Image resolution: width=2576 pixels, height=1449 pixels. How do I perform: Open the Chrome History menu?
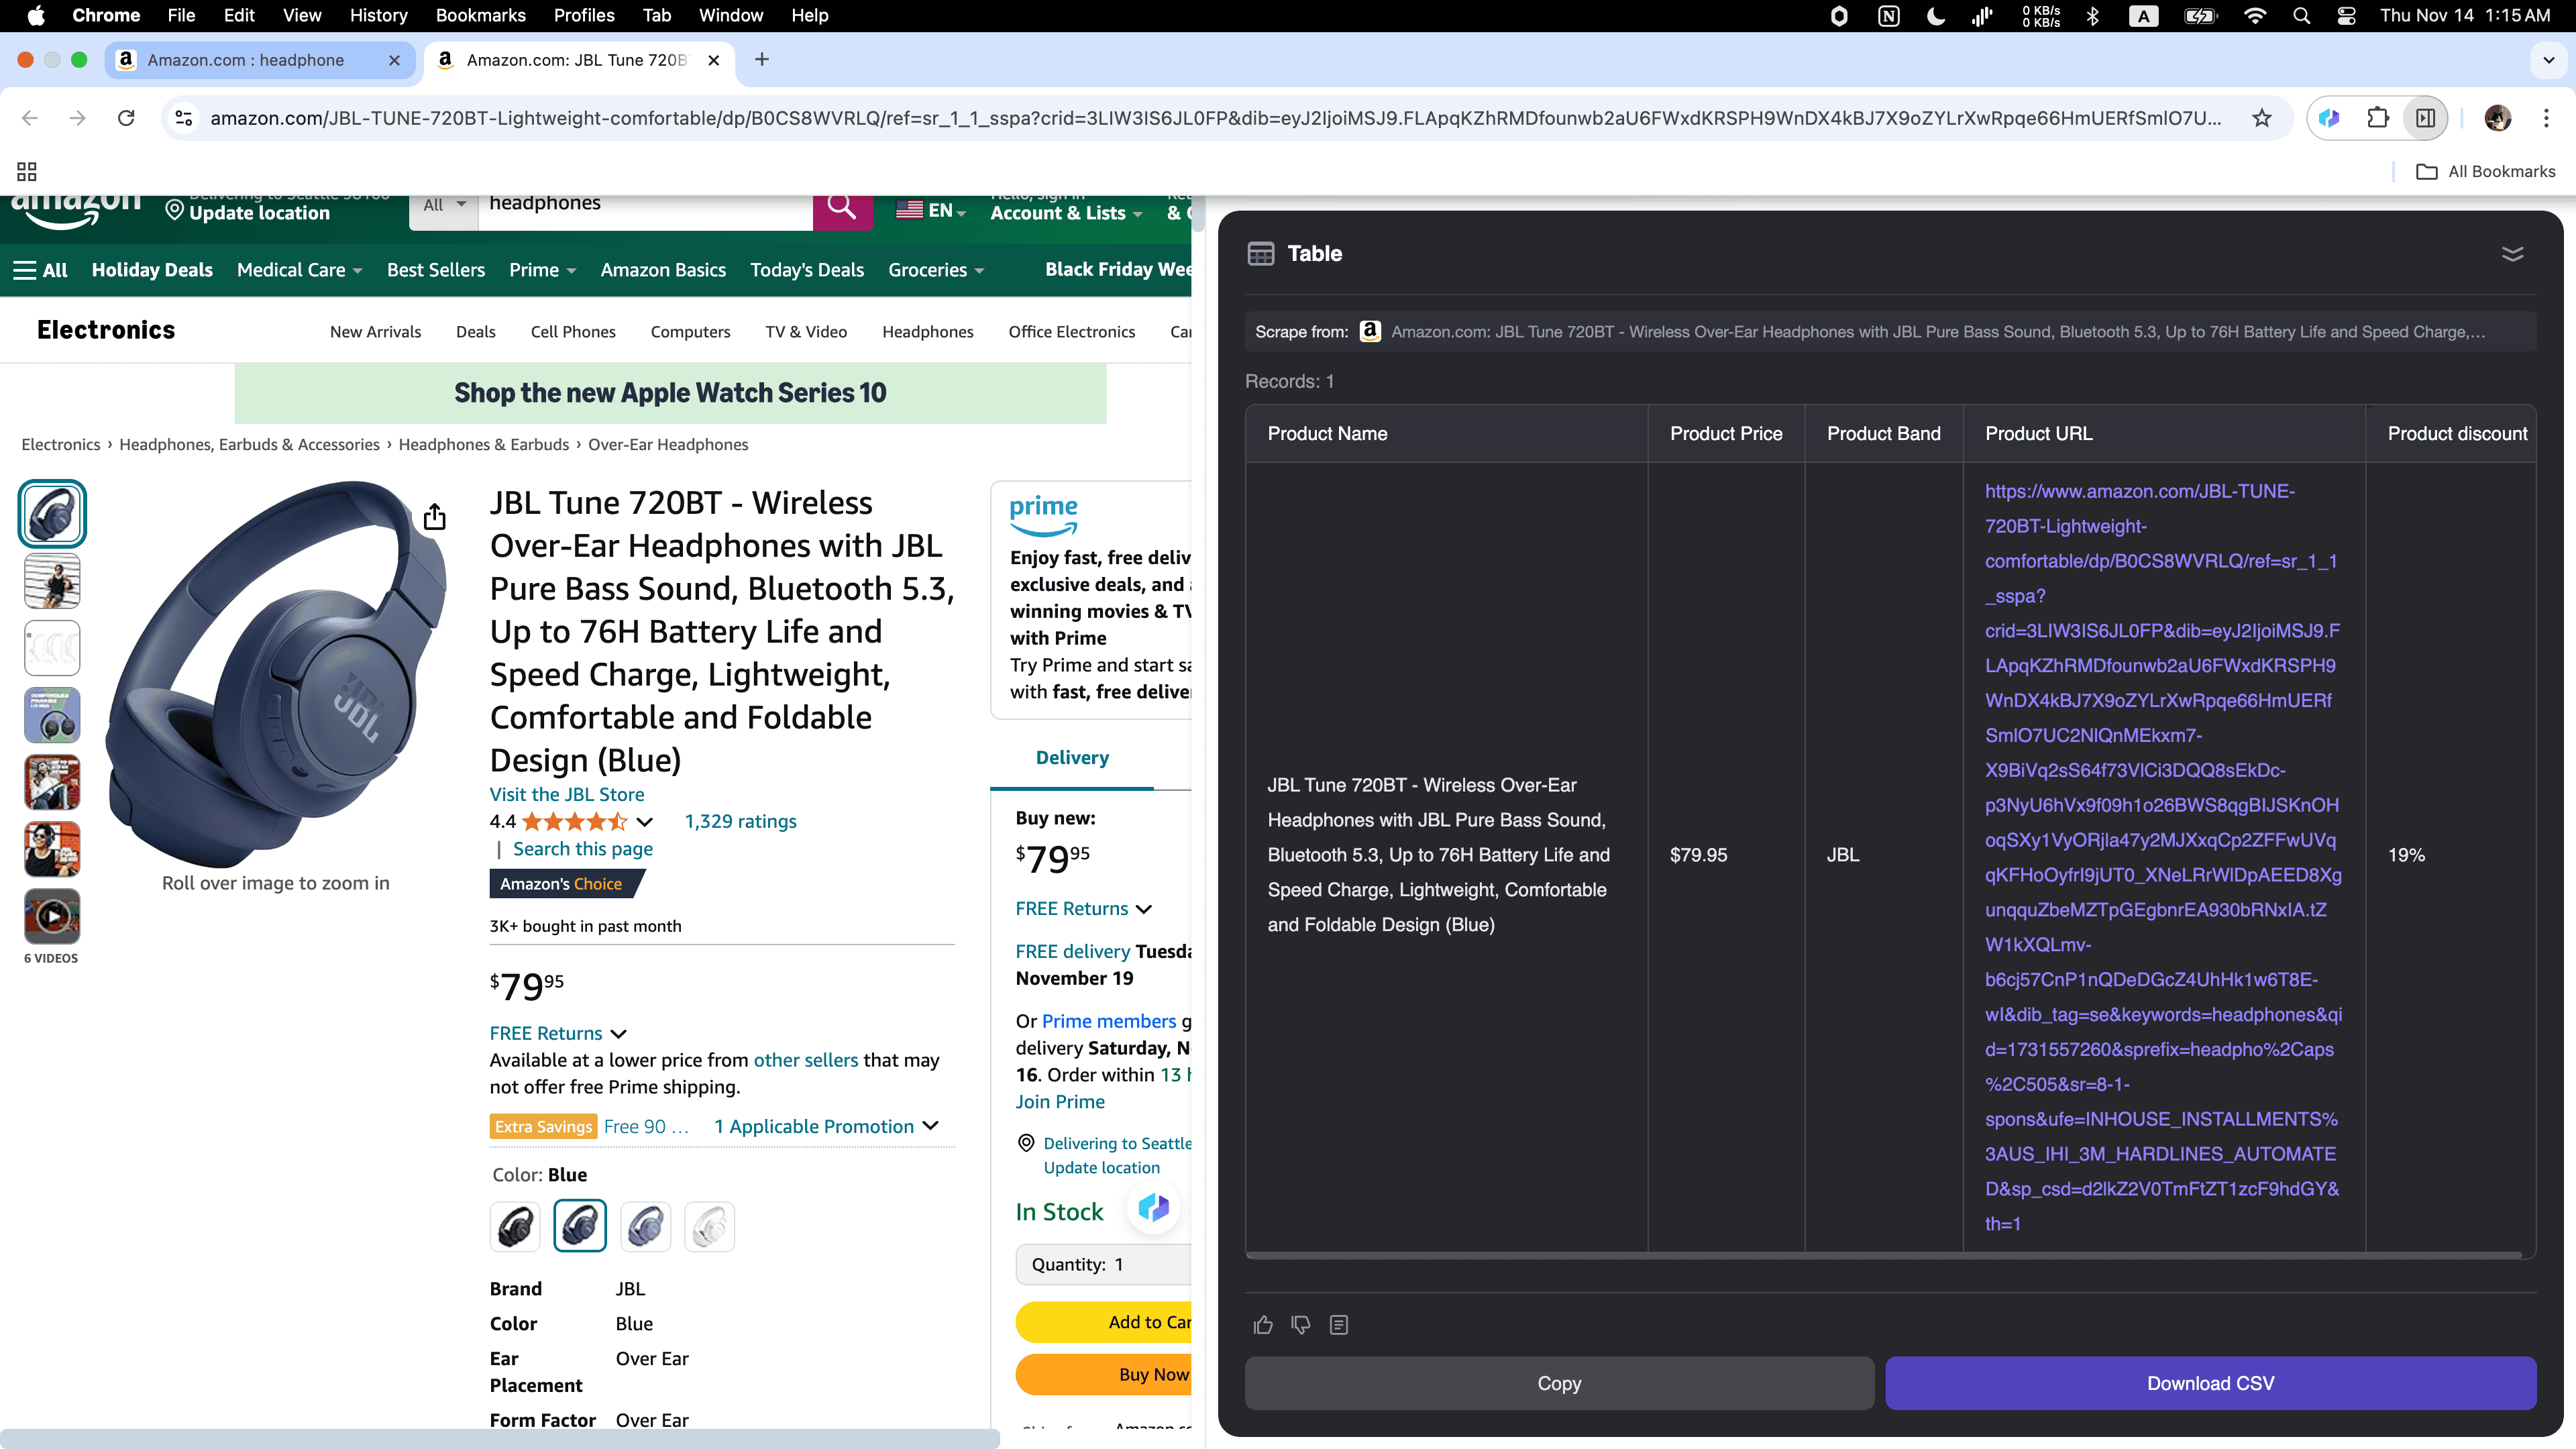pos(378,16)
